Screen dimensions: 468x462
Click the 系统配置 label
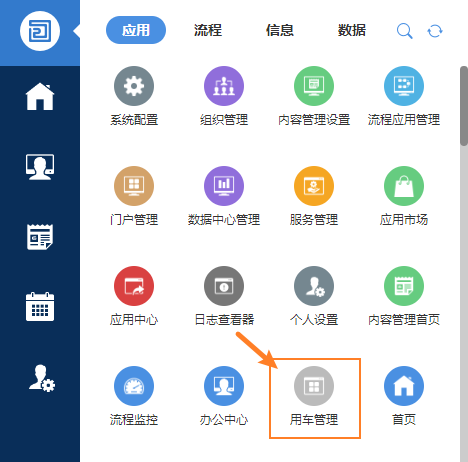click(x=134, y=120)
